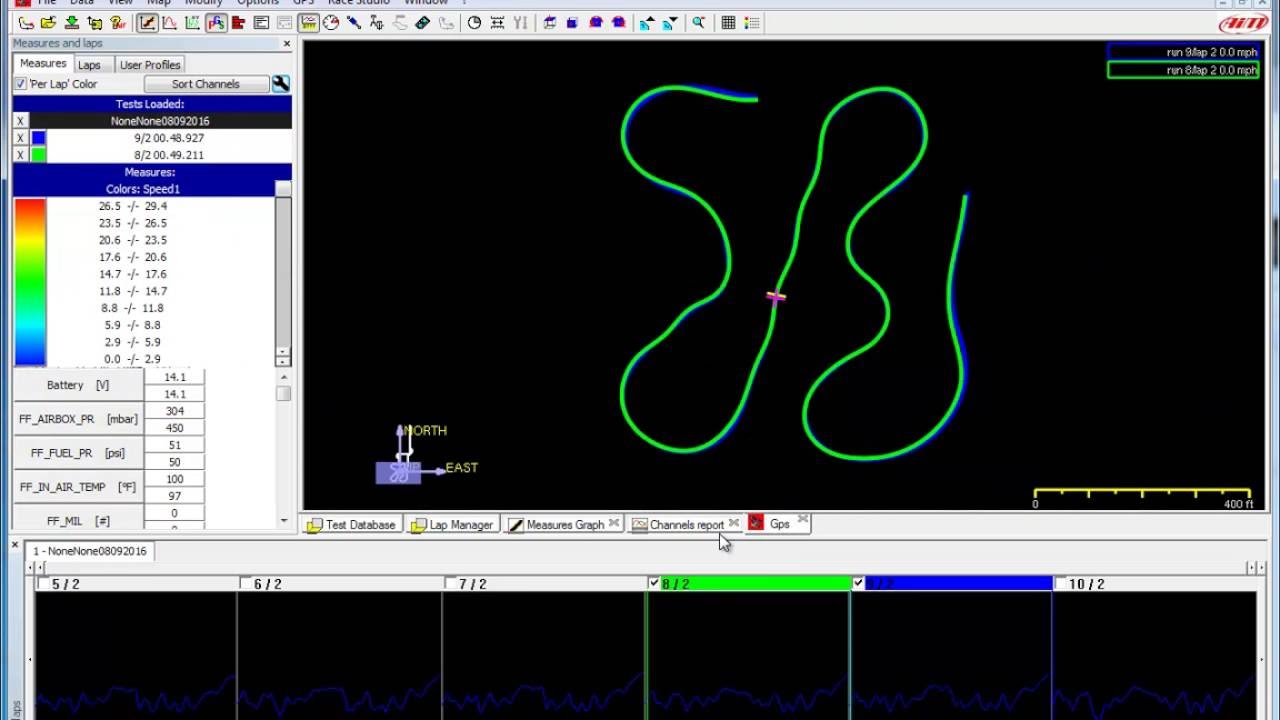Click the green diamond device toolbar icon
1280x720 pixels.
click(x=422, y=22)
